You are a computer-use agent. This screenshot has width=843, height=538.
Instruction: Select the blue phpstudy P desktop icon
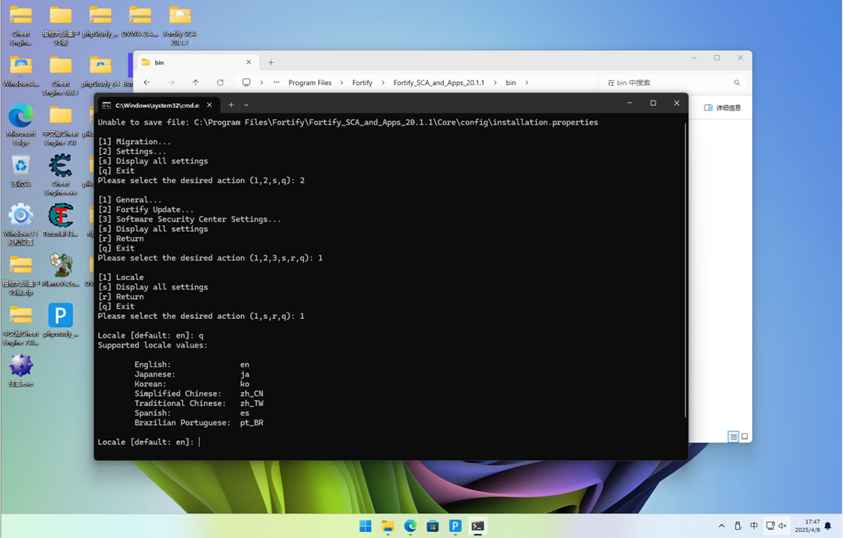[x=60, y=320]
